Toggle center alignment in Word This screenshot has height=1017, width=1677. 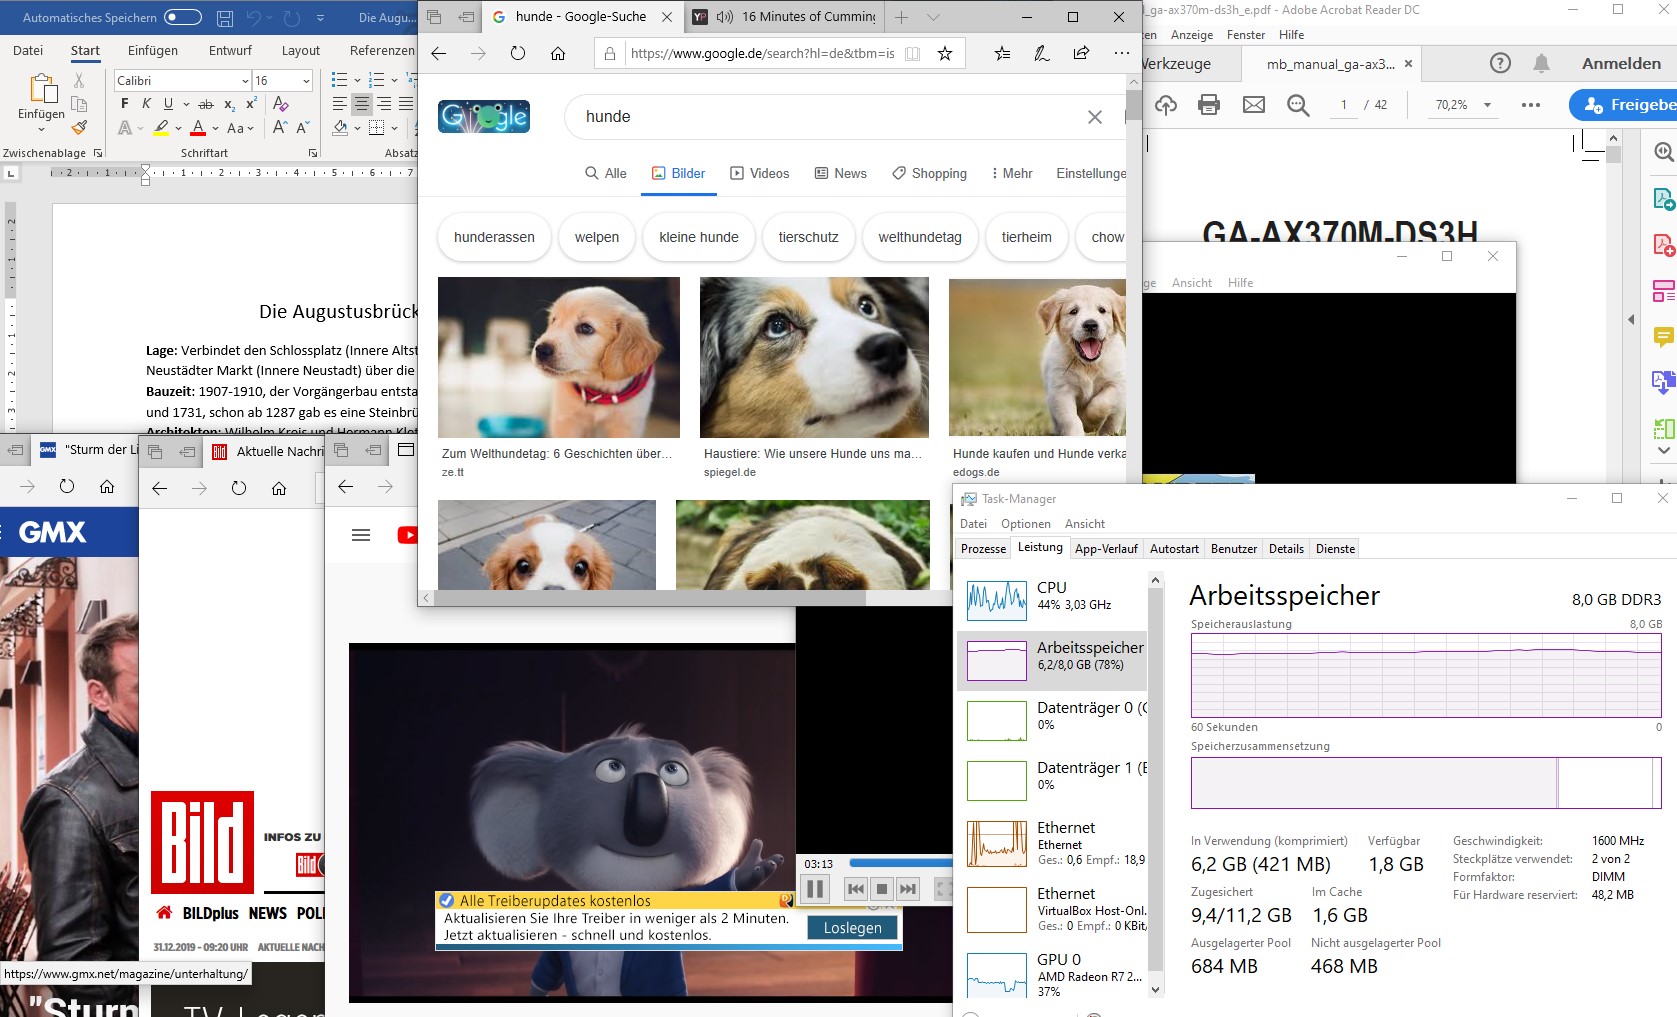362,104
